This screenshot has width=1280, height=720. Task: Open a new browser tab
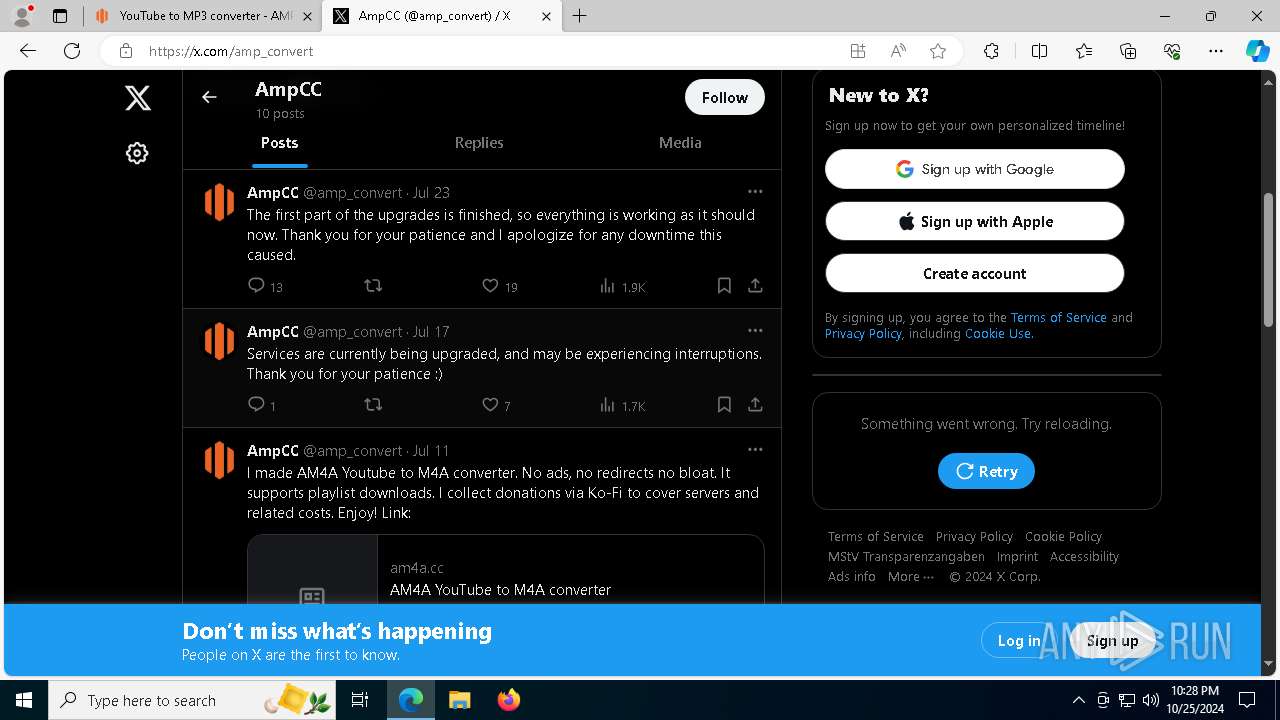point(580,16)
